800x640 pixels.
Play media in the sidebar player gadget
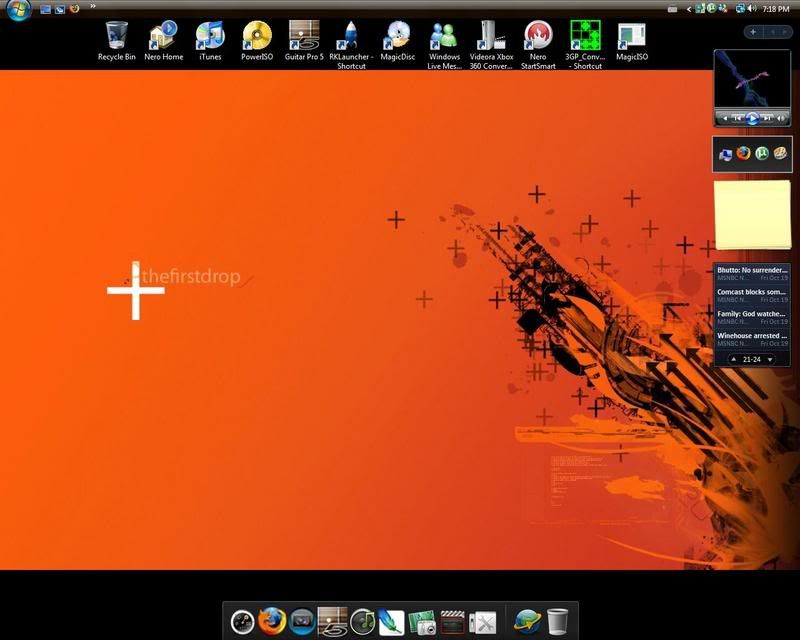(x=752, y=118)
